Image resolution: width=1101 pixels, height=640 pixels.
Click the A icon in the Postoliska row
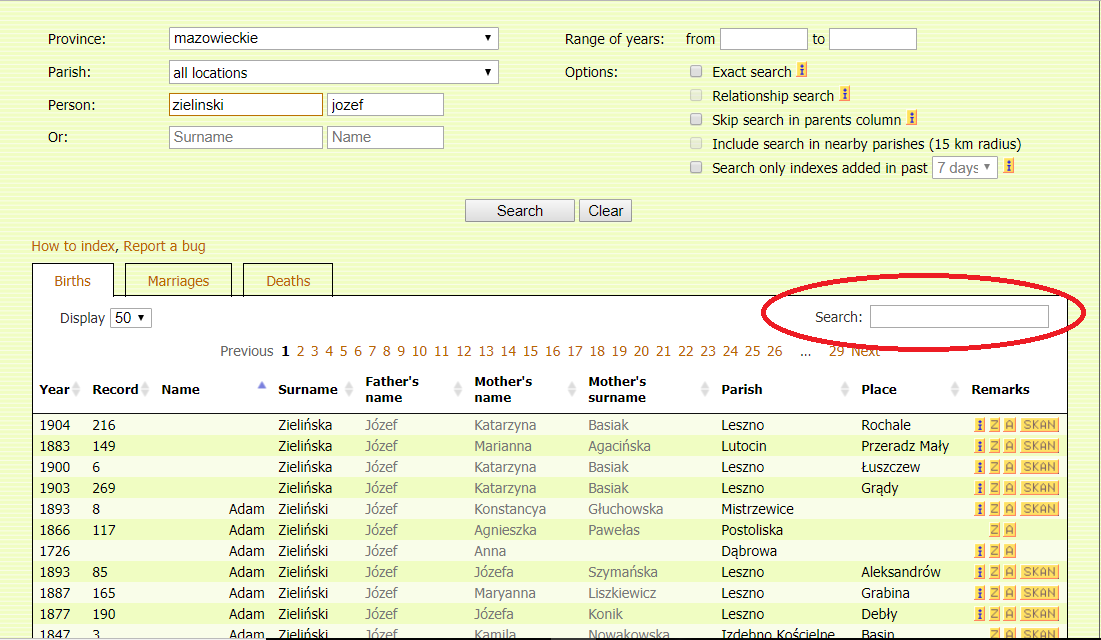click(x=1010, y=530)
